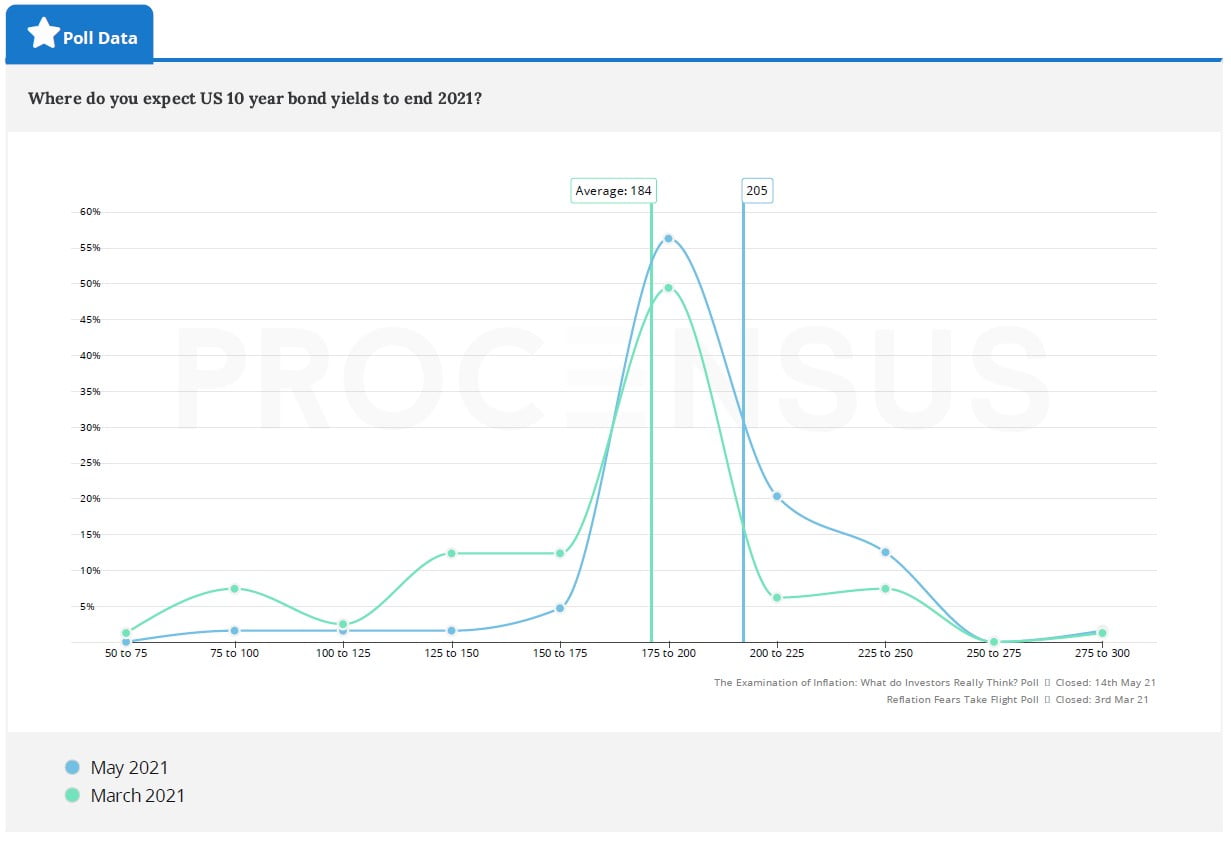This screenshot has width=1231, height=841.
Task: Click the blue May 2021 legend dot
Action: tap(72, 768)
